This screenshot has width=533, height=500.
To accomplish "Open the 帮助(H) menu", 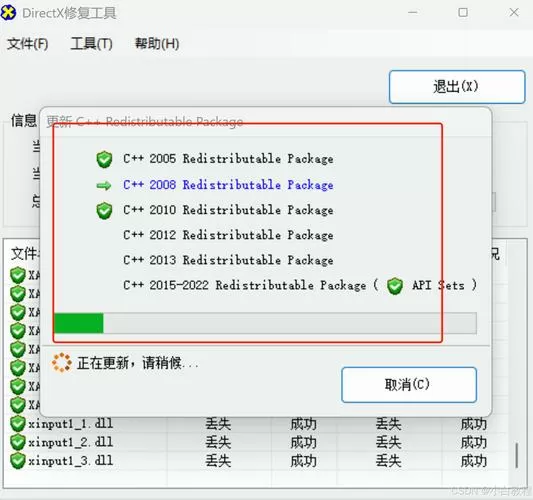I will (x=157, y=44).
